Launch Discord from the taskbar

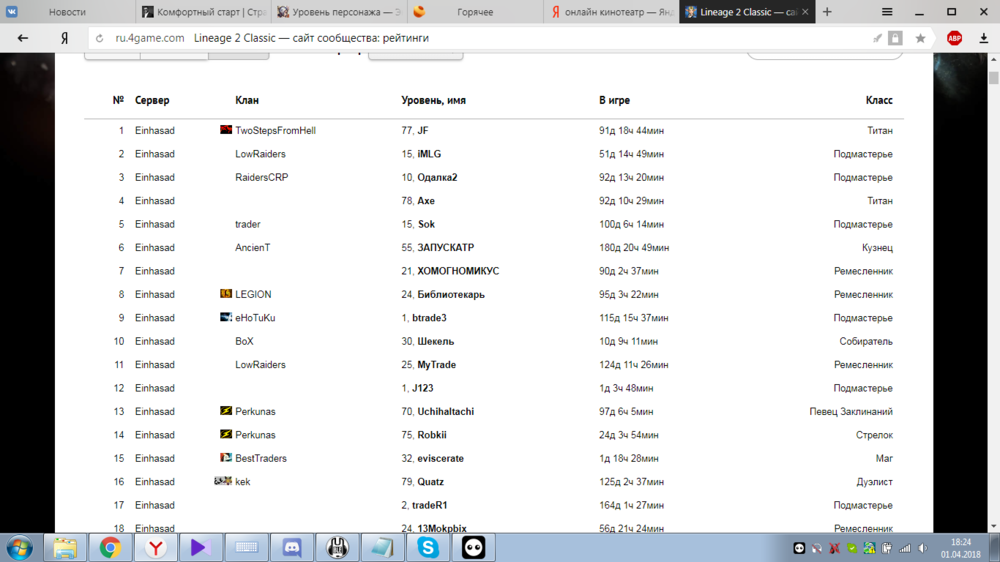[291, 547]
